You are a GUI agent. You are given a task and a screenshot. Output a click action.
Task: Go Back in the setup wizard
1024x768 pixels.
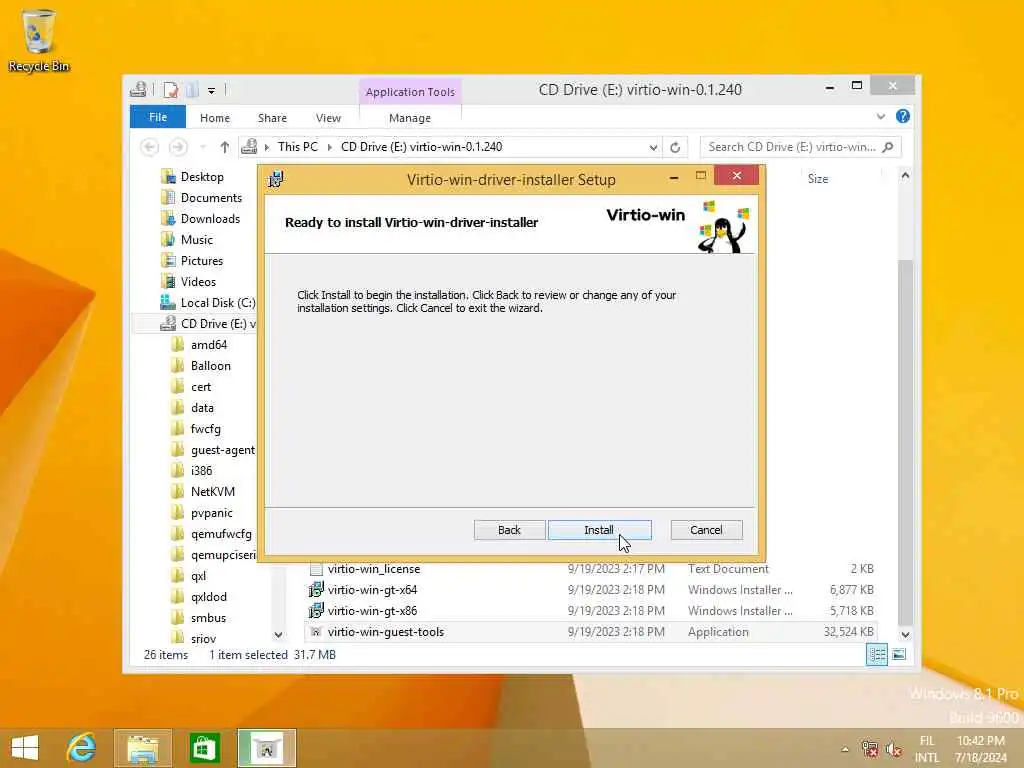[509, 530]
